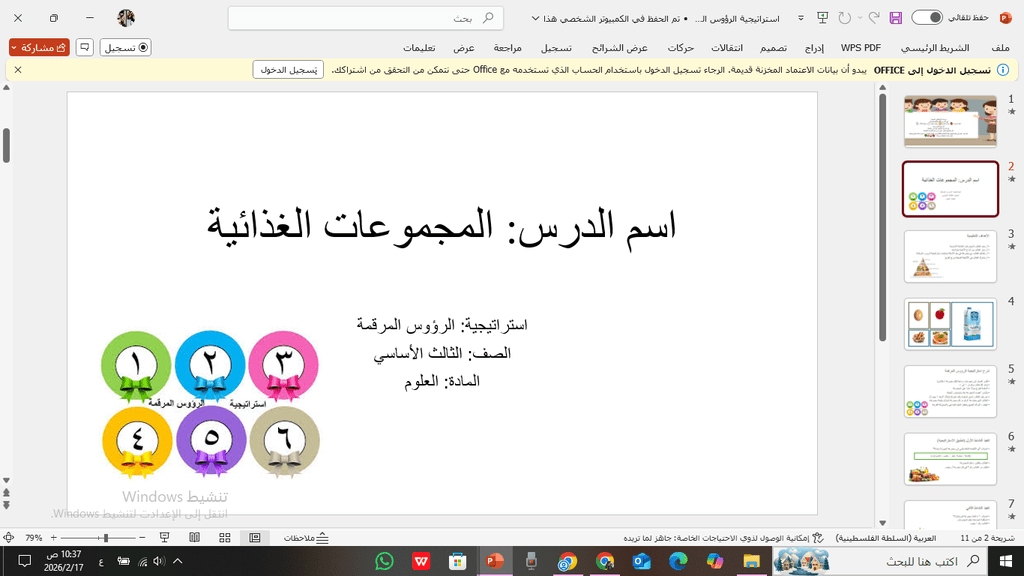
Task: Open the WPS PDF tab
Action: [x=860, y=48]
